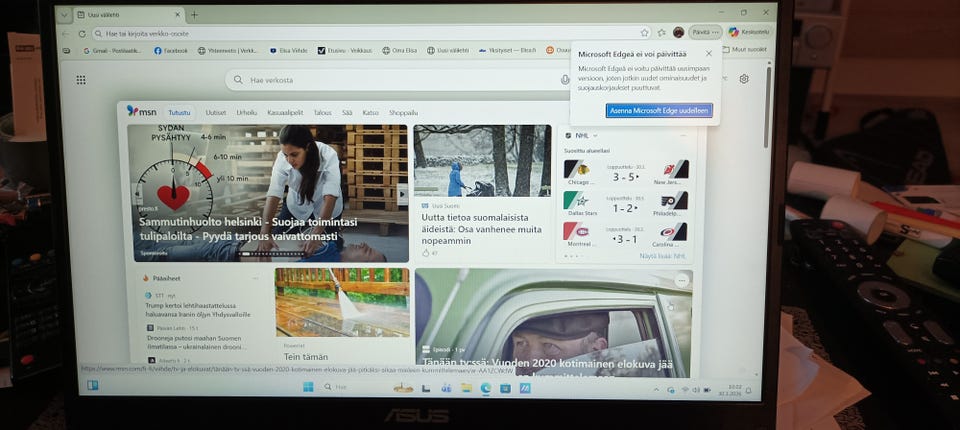The height and width of the screenshot is (430, 960).
Task: Open the Kasuaalipelit tab
Action: 285,113
